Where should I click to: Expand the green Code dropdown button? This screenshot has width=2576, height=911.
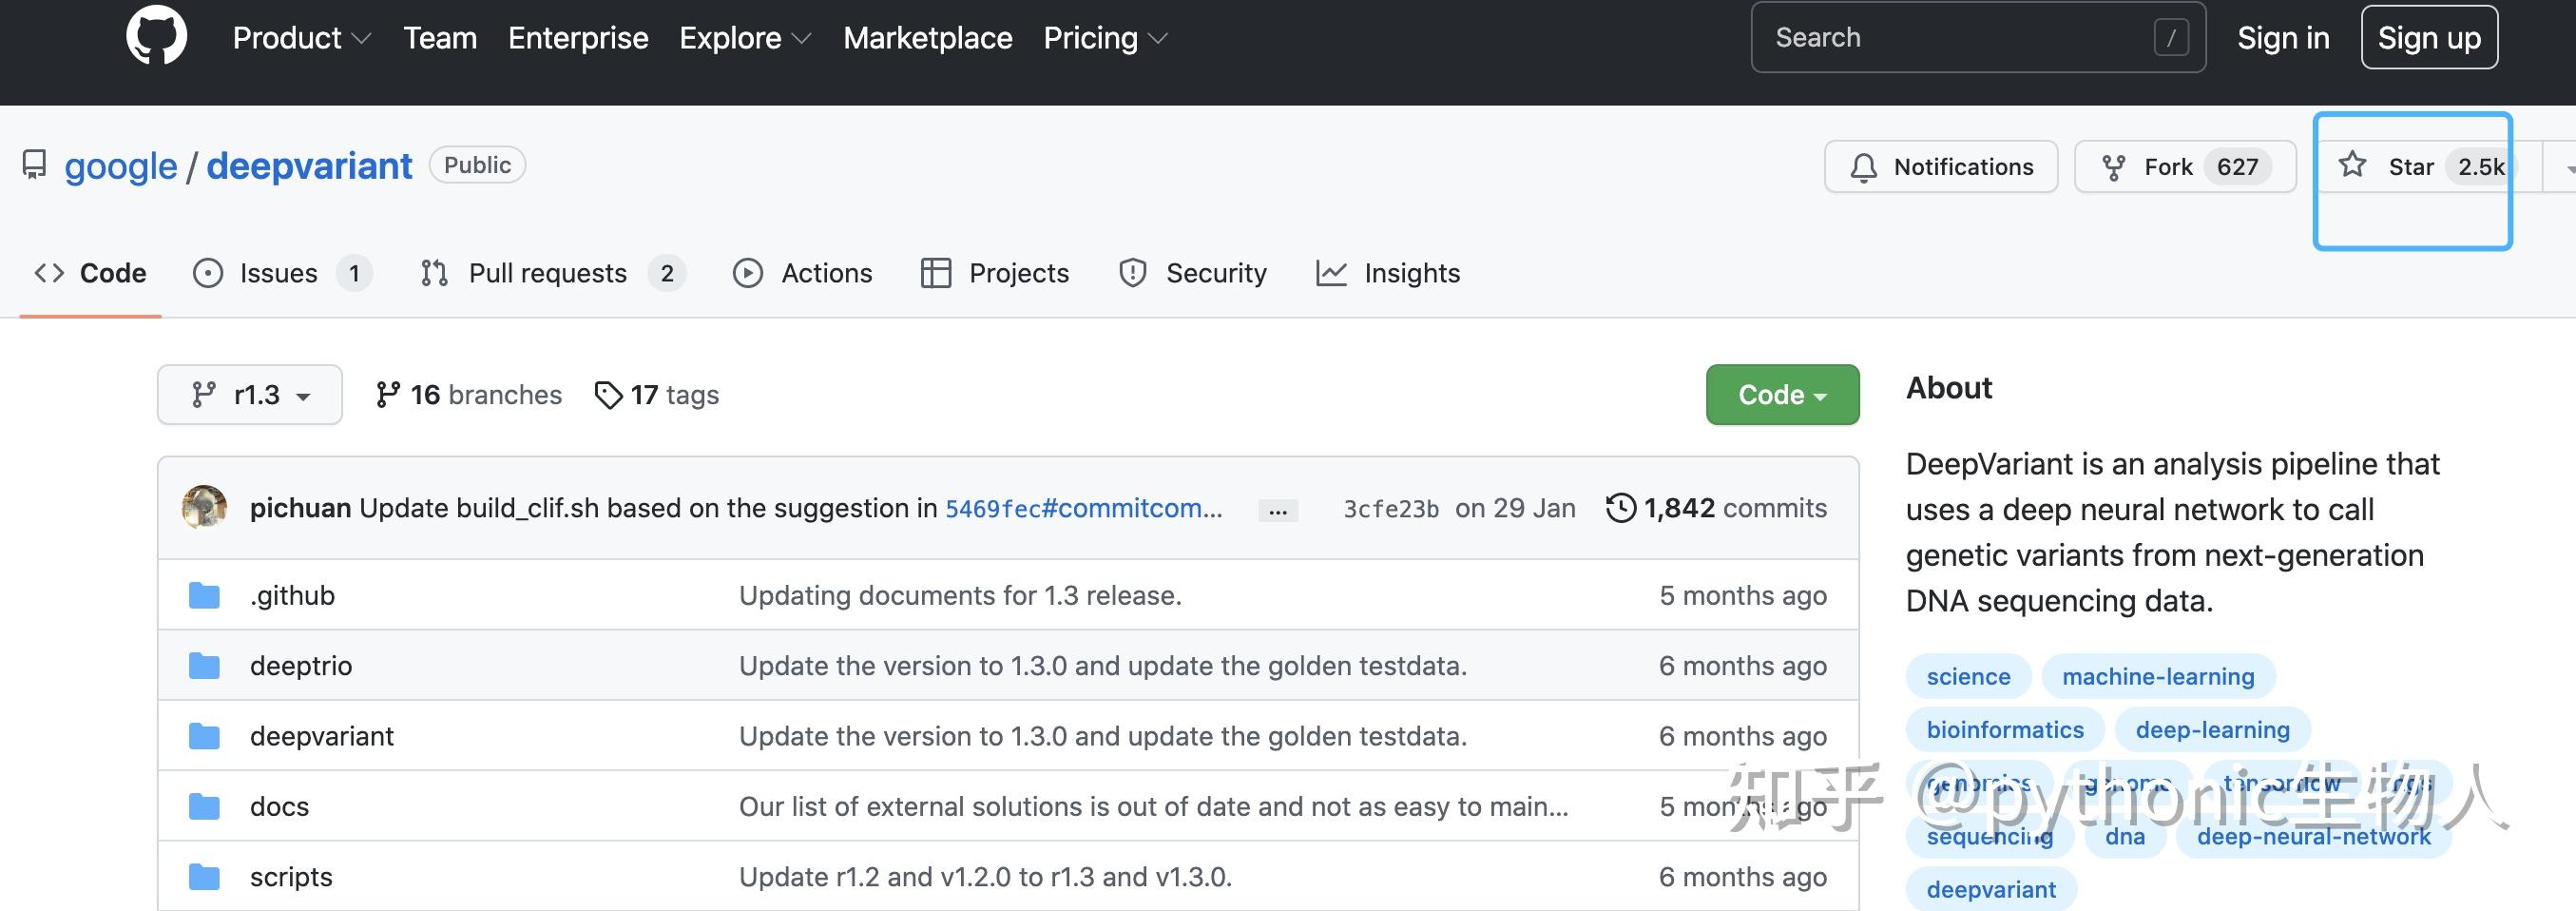[1781, 395]
